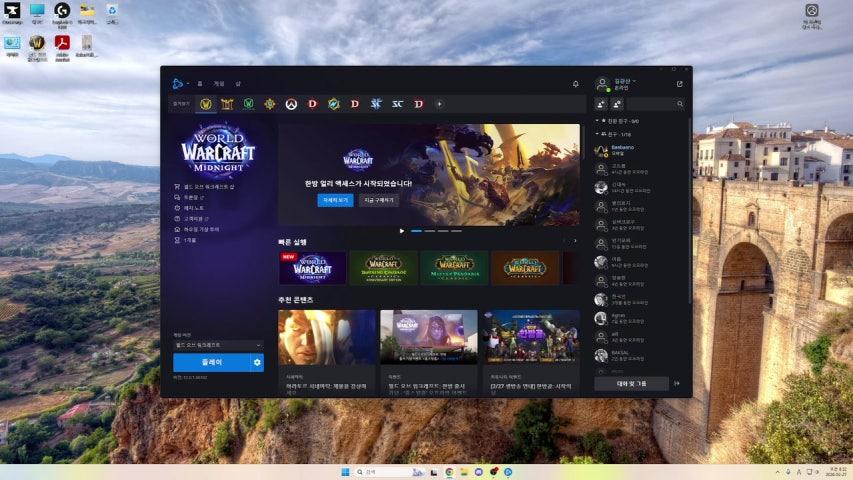Open the friends search magnifier icon
This screenshot has height=480, width=853.
pyautogui.click(x=680, y=104)
